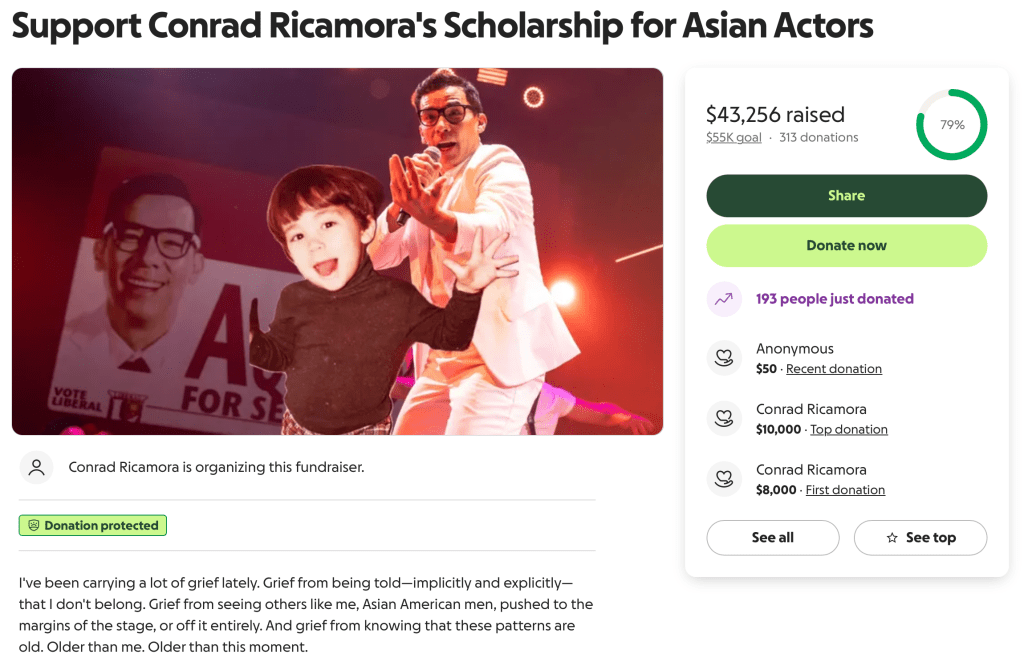This screenshot has height=658, width=1024.
Task: Open the See all donations list
Action: (x=772, y=538)
